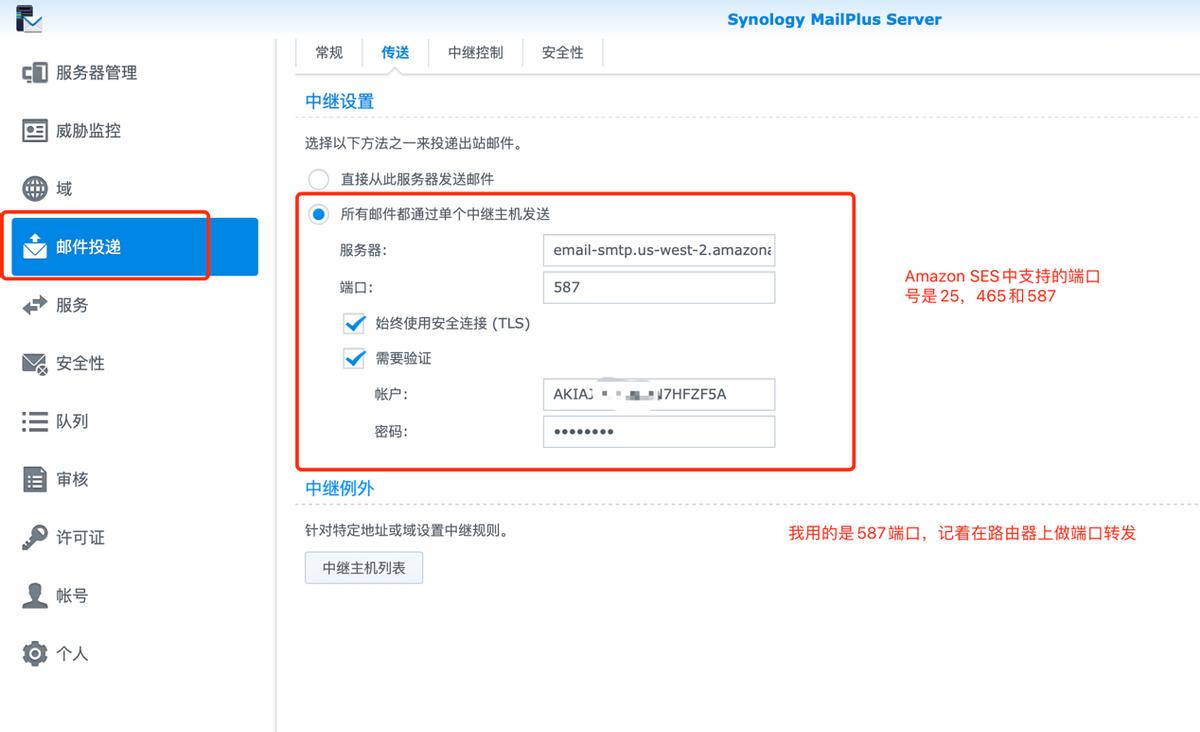Click the 服务器 input field
This screenshot has height=732, width=1200.
click(x=658, y=250)
